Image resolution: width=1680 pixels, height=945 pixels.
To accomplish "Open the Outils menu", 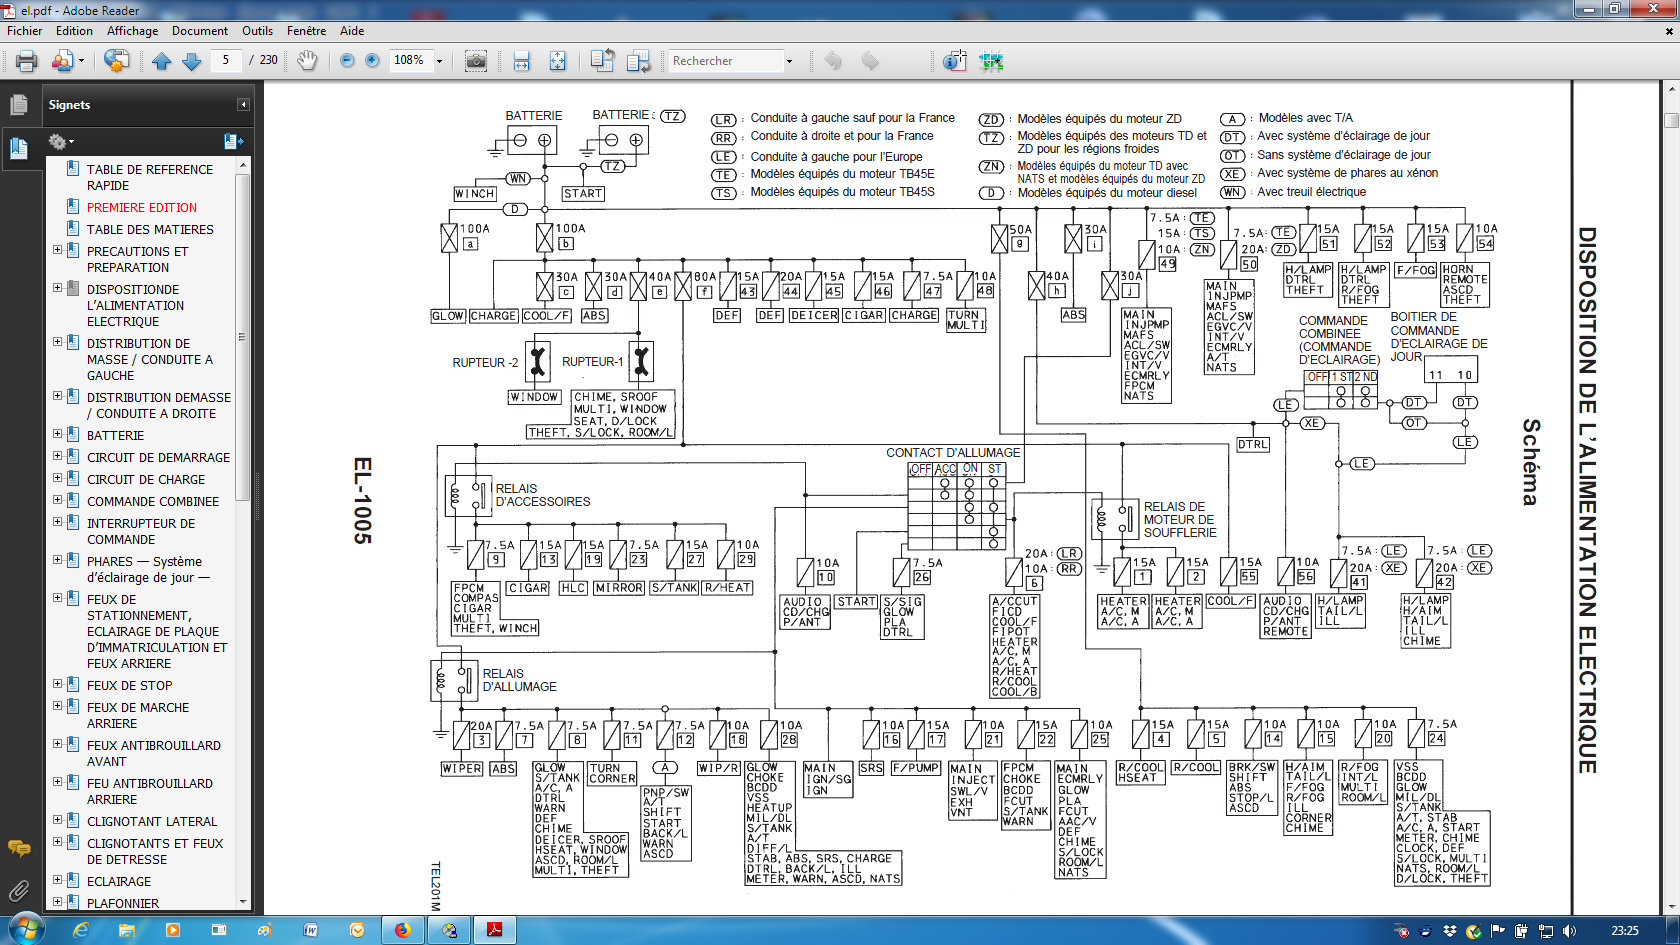I will [257, 31].
